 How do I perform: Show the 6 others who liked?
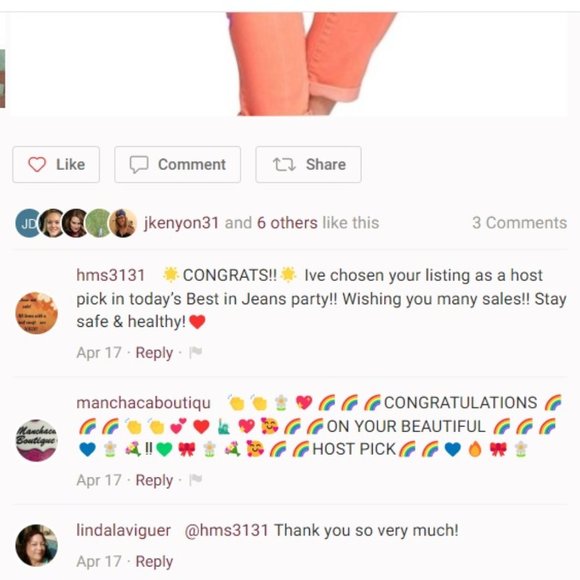pyautogui.click(x=287, y=223)
